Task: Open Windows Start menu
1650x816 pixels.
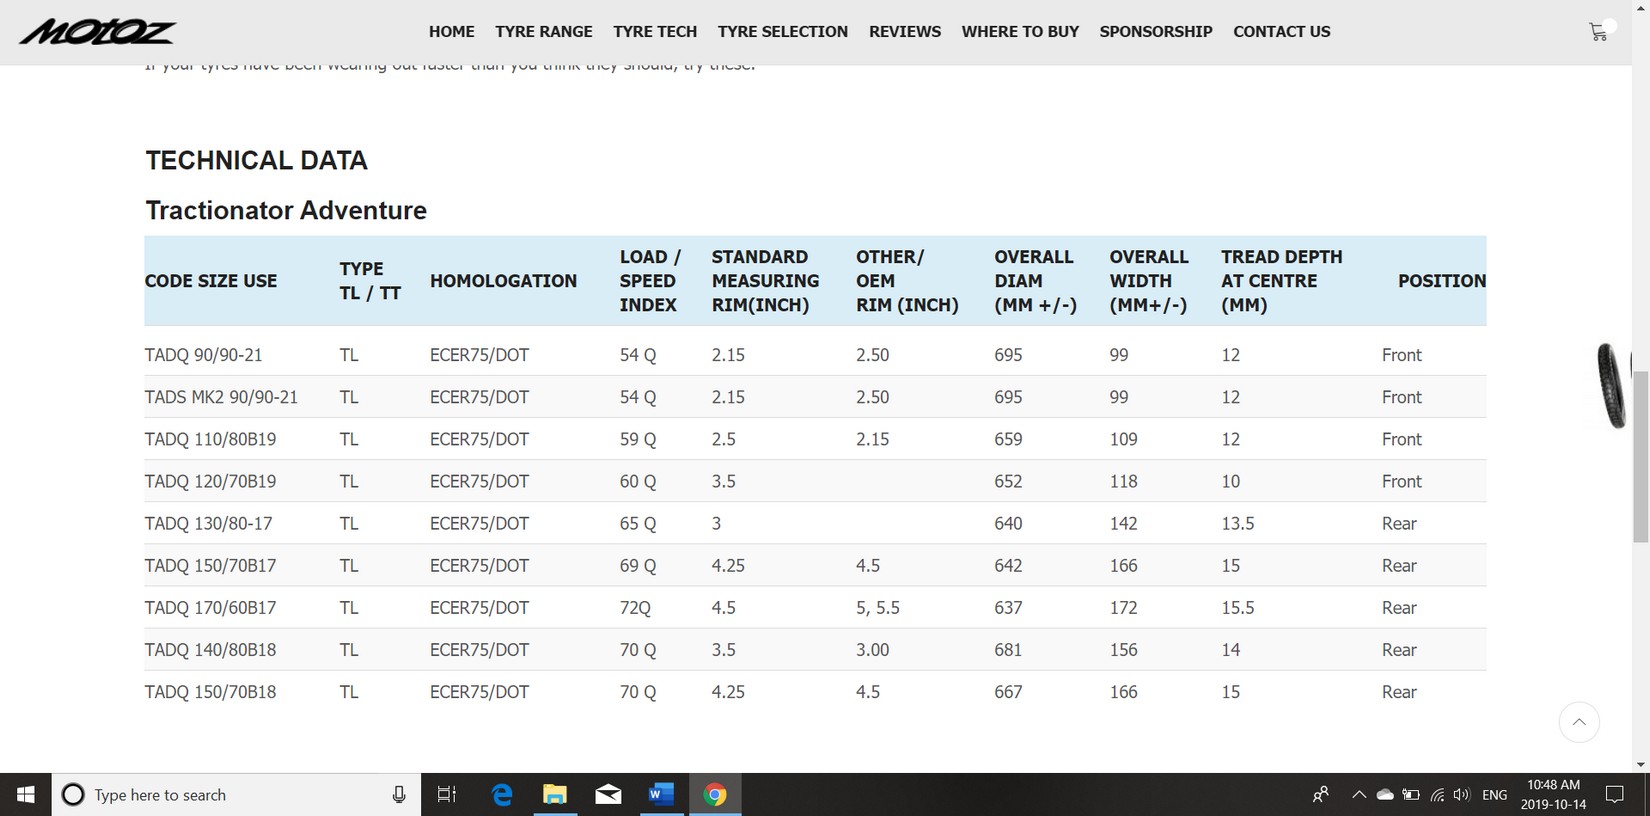Action: pyautogui.click(x=26, y=795)
